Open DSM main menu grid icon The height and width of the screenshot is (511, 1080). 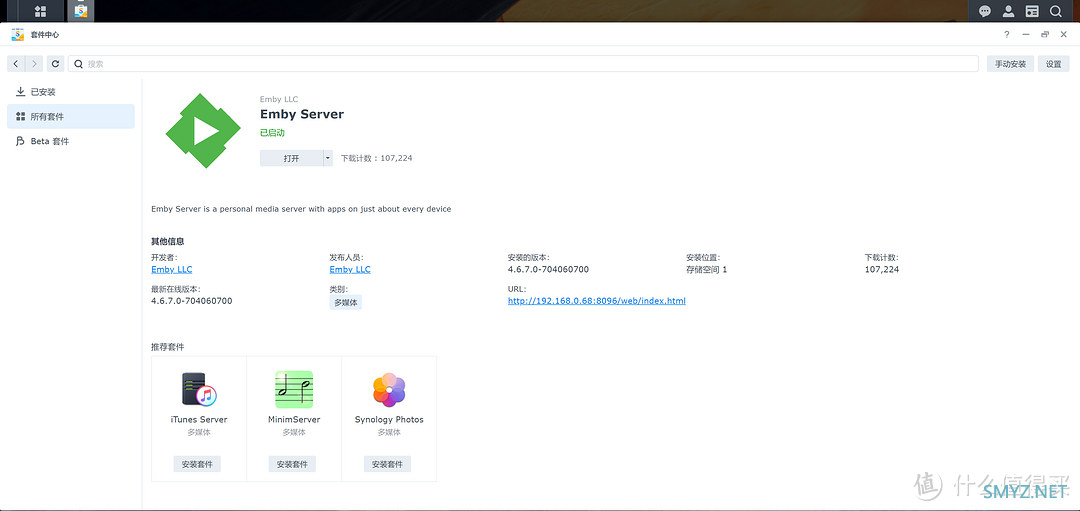pyautogui.click(x=40, y=11)
